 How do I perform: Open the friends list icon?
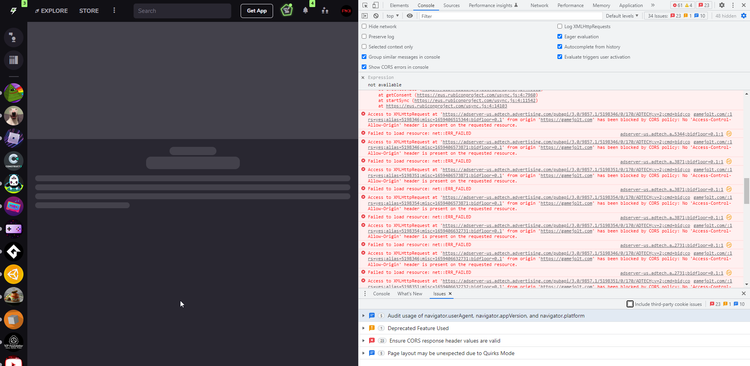coord(325,11)
